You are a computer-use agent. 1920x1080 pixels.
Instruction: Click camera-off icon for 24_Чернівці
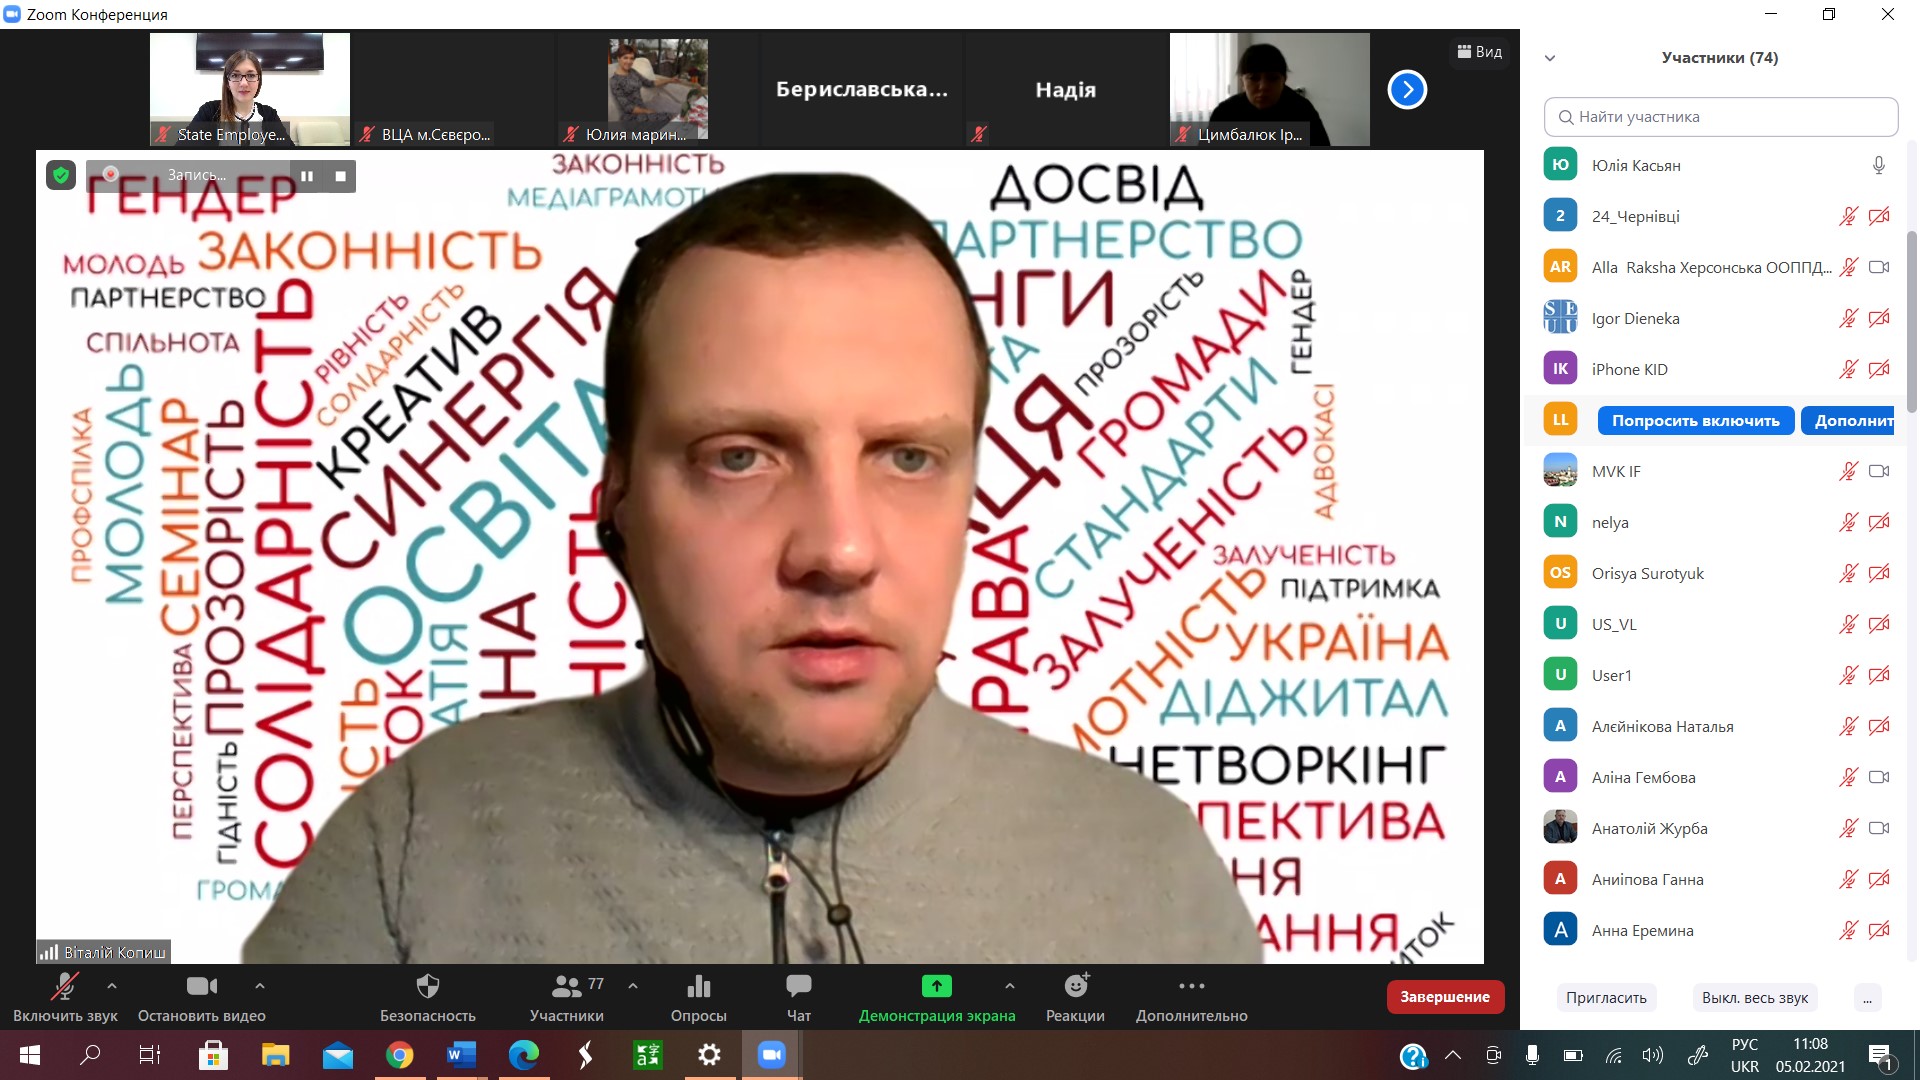[1879, 217]
